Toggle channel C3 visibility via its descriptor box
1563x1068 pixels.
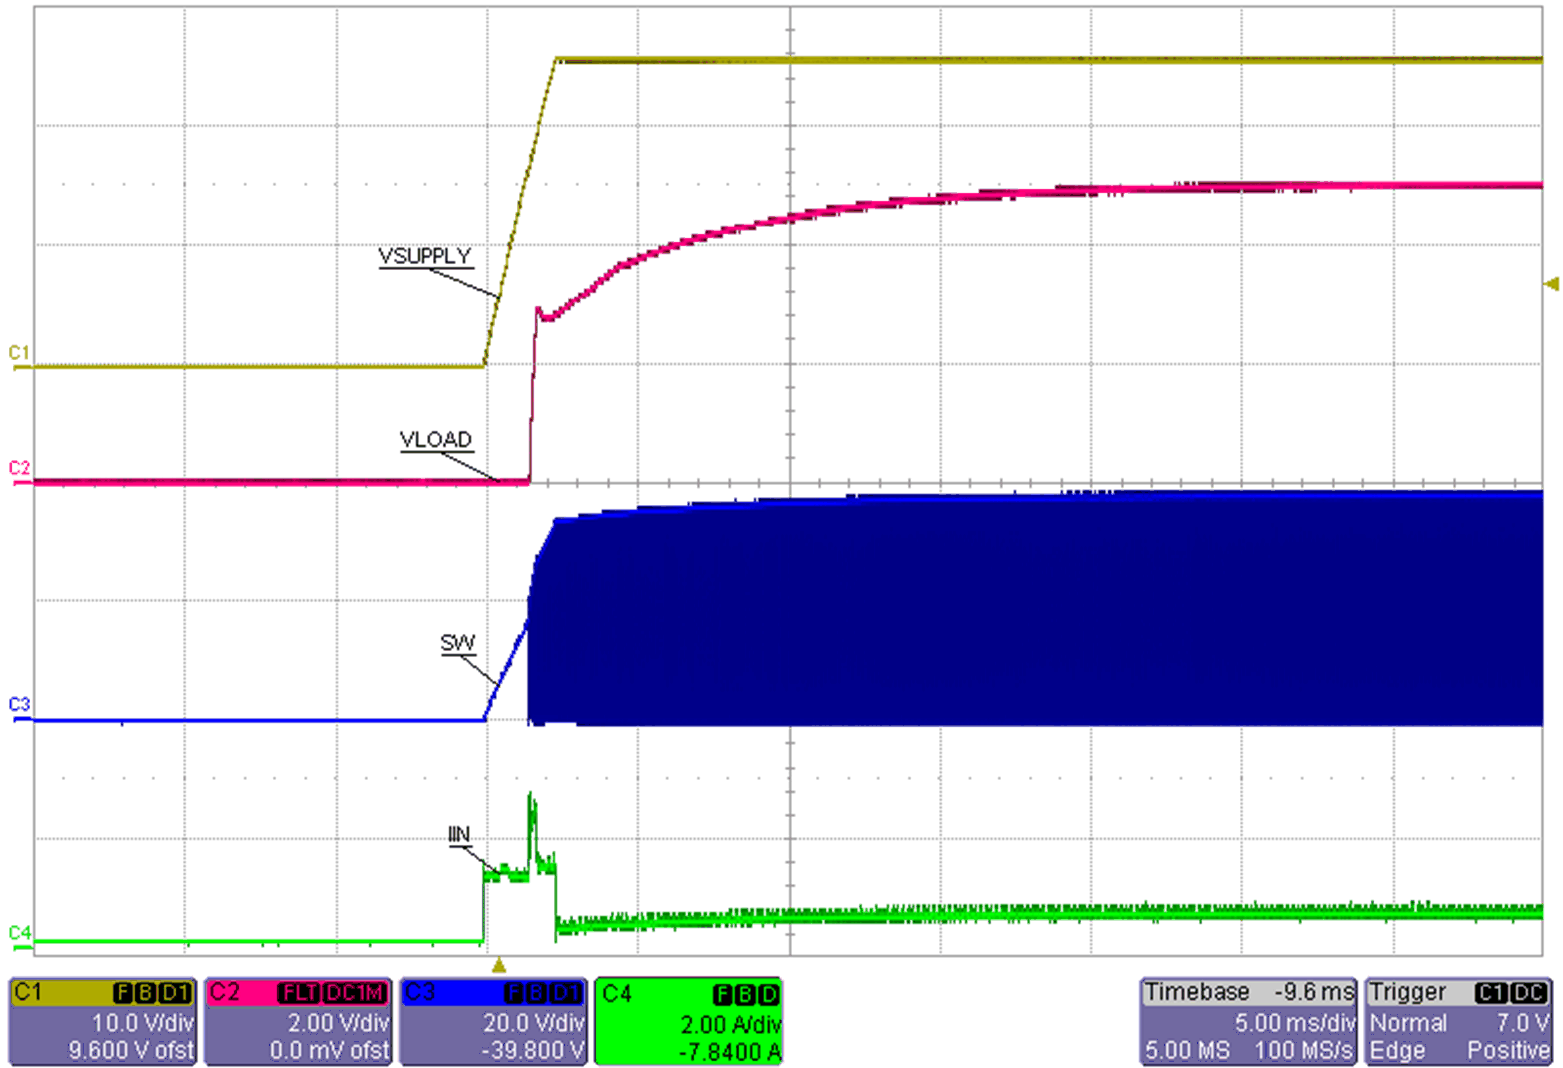[420, 995]
